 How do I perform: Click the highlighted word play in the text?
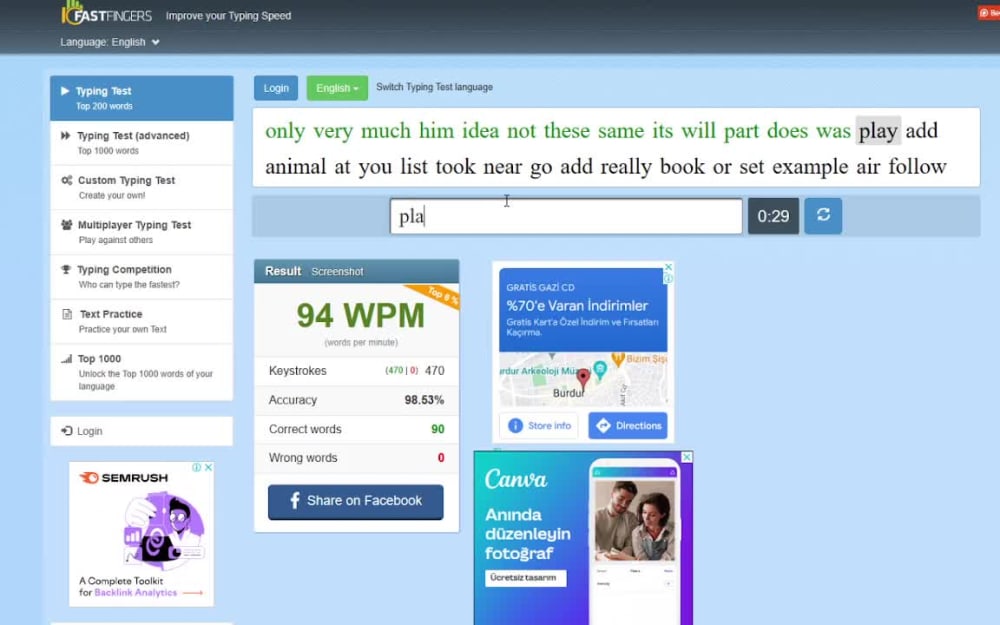[878, 131]
